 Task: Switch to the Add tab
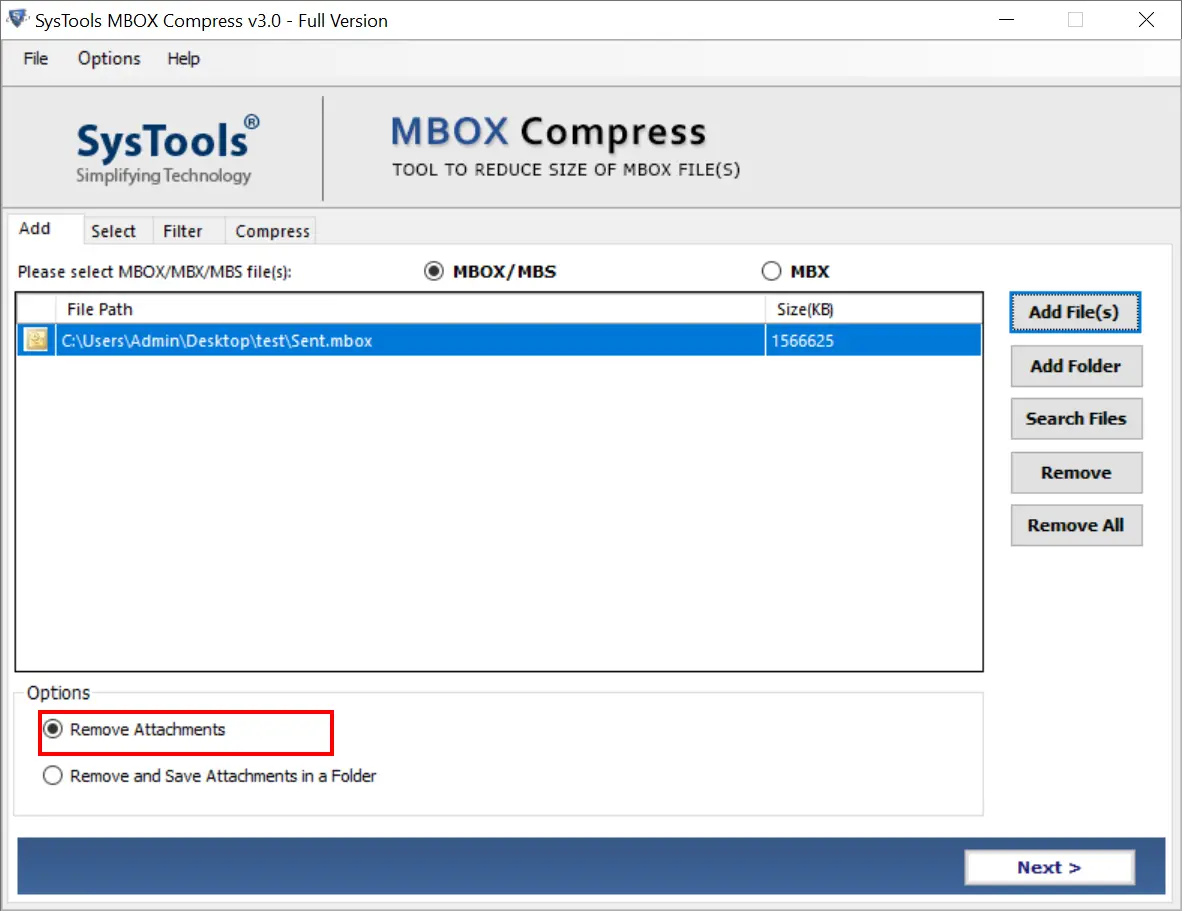44,229
